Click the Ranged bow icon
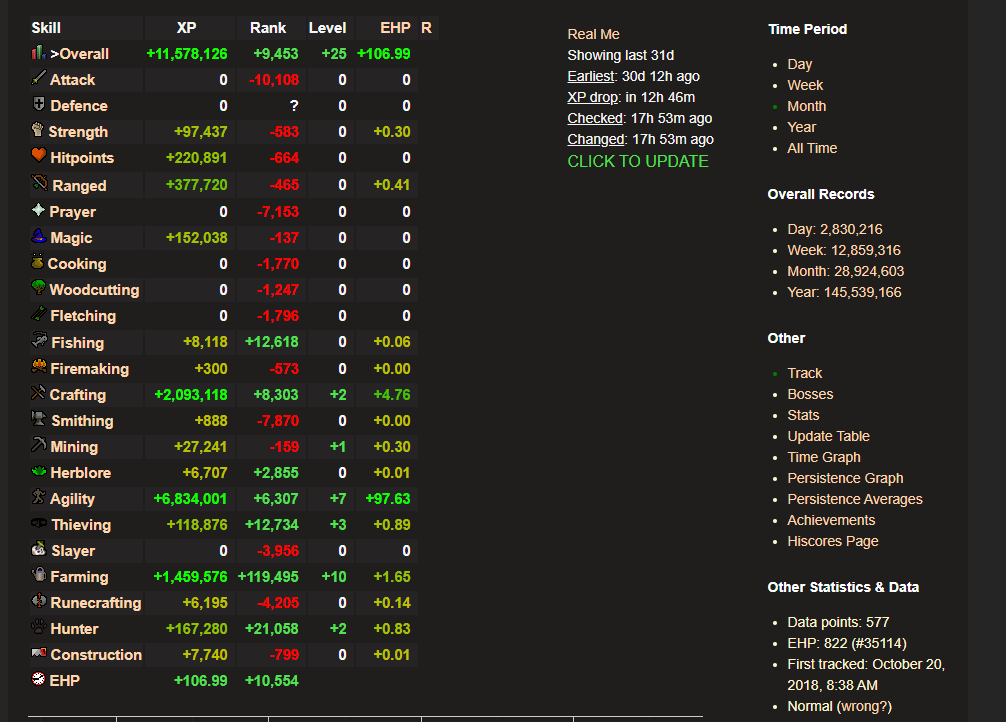Viewport: 1006px width, 722px height. (40, 183)
